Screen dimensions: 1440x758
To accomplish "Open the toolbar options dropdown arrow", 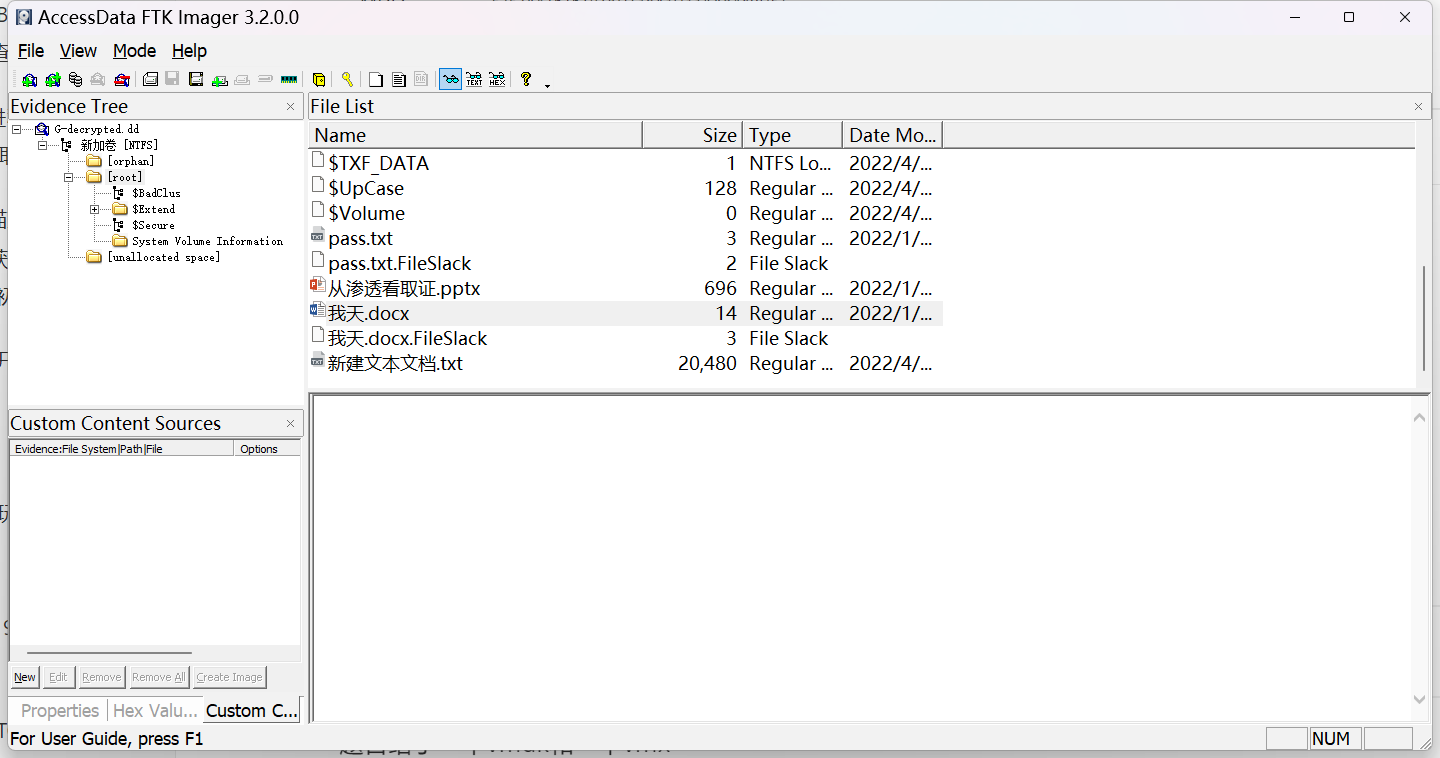I will coord(548,85).
